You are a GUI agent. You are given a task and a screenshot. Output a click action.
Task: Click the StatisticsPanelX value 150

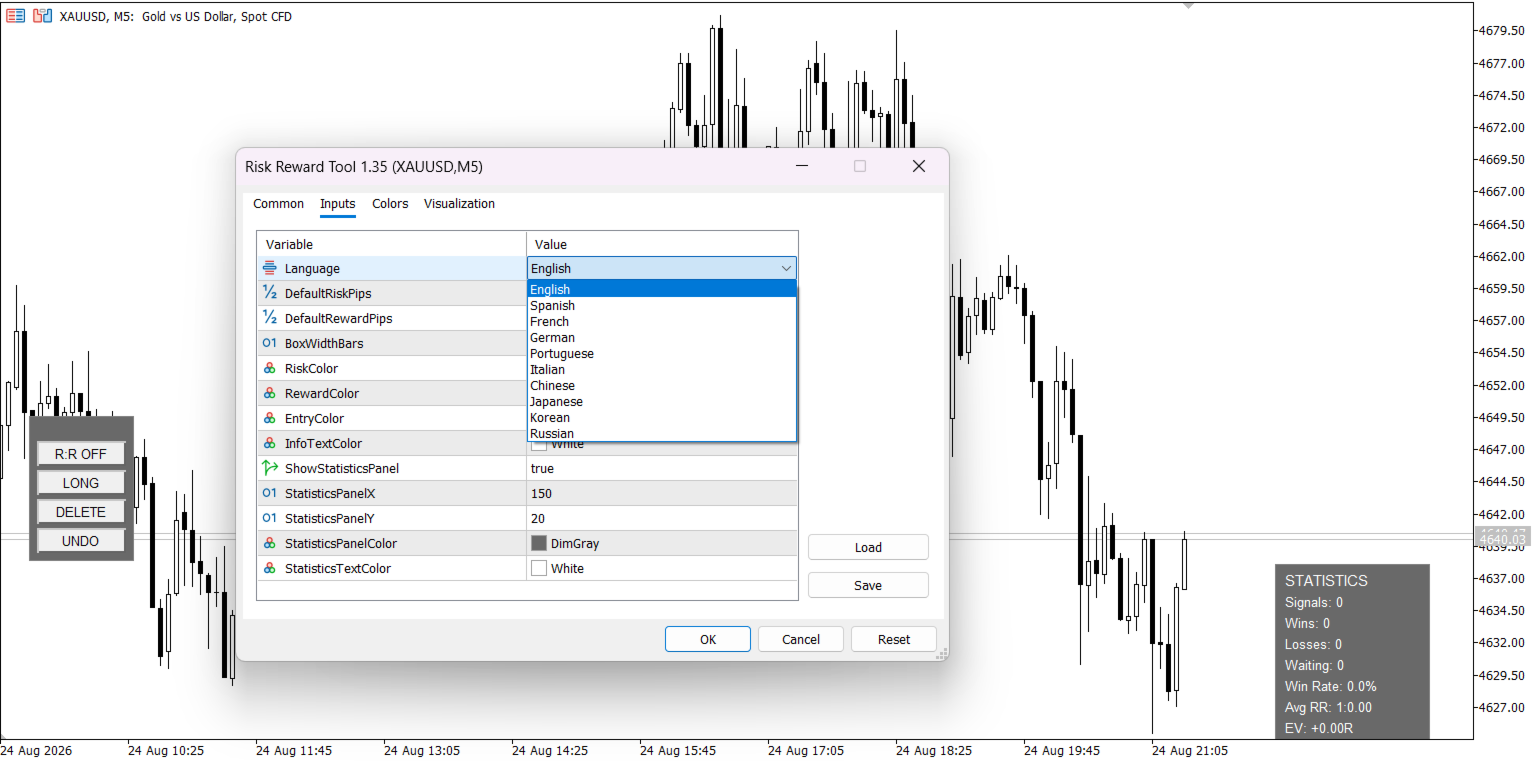(662, 493)
